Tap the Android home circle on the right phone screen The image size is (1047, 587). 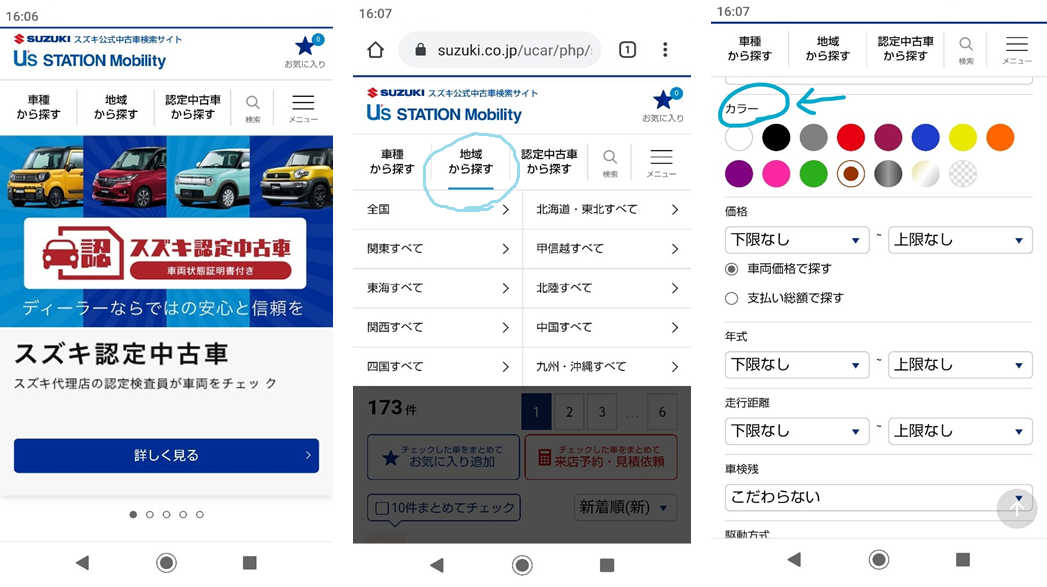tap(879, 560)
